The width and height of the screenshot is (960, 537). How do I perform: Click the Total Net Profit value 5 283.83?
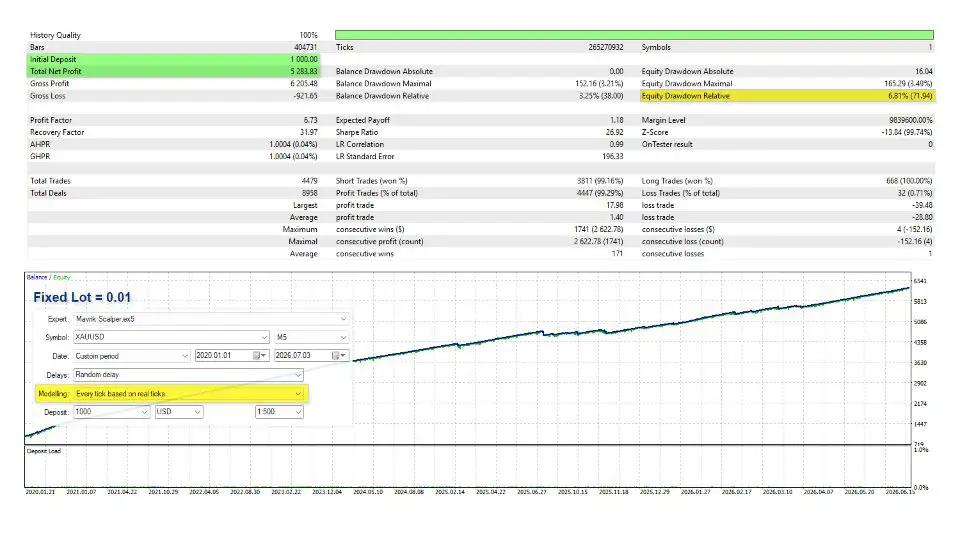[x=304, y=72]
